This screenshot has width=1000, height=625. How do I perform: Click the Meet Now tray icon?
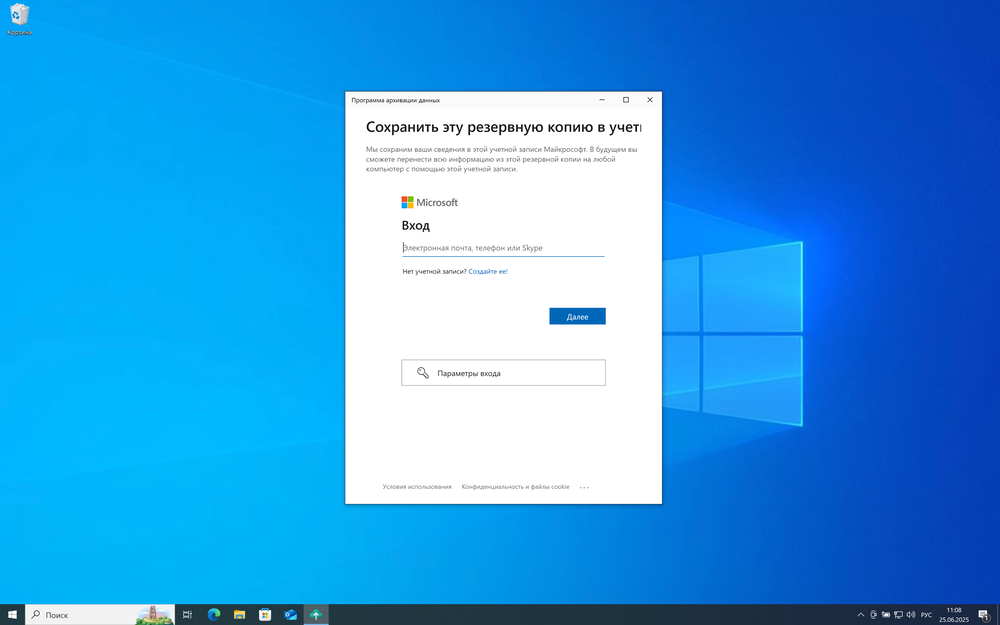tap(873, 615)
